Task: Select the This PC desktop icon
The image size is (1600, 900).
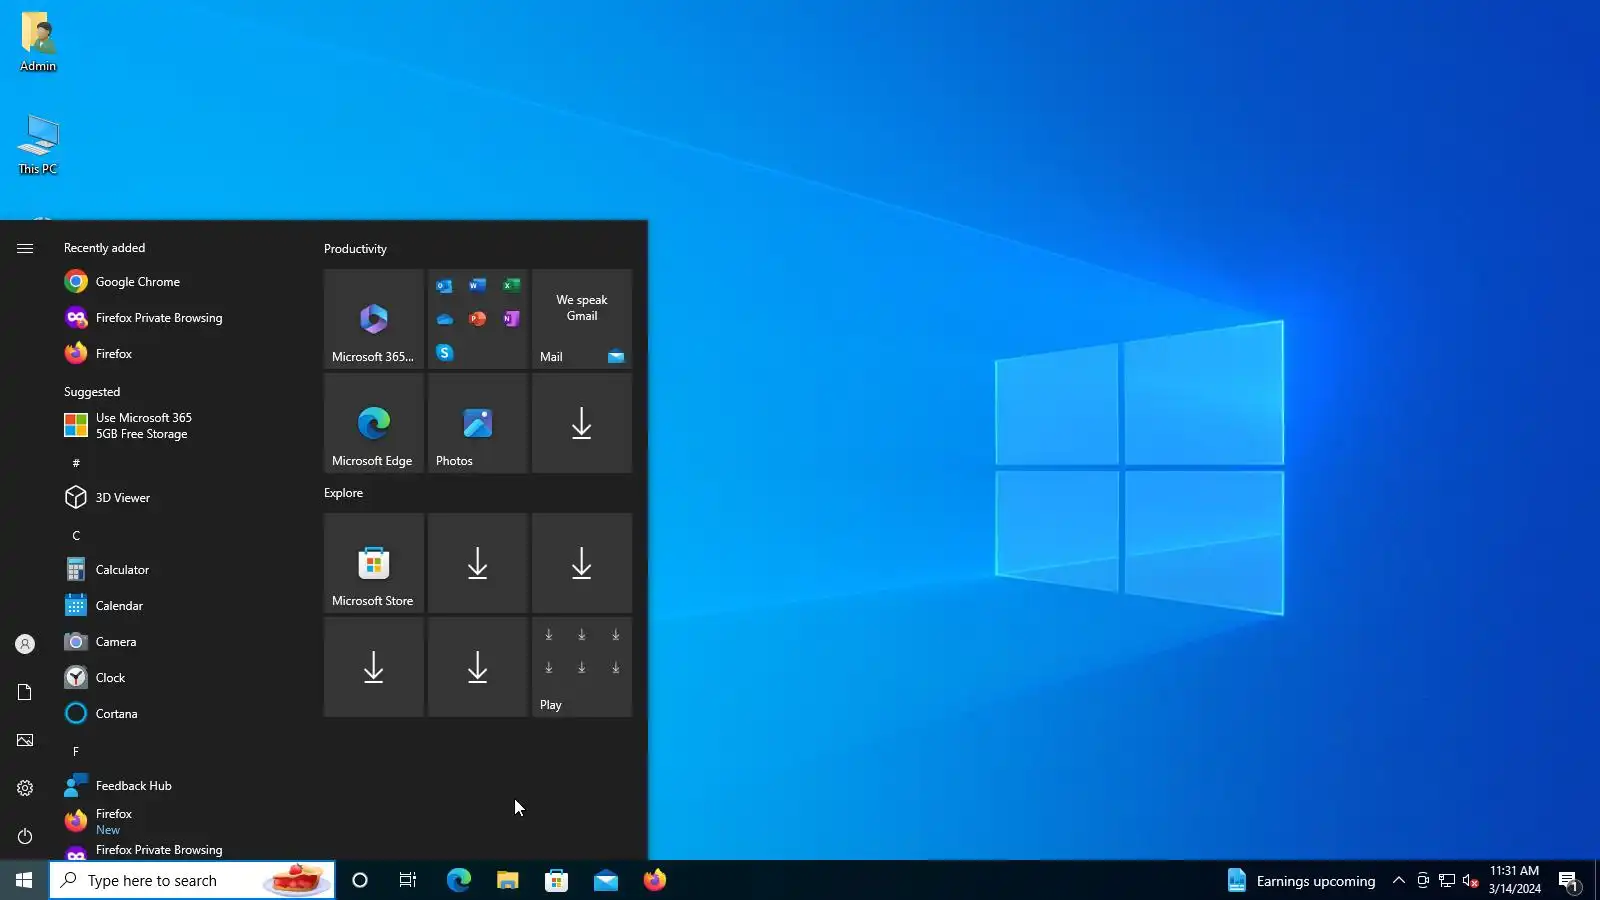Action: [x=38, y=145]
